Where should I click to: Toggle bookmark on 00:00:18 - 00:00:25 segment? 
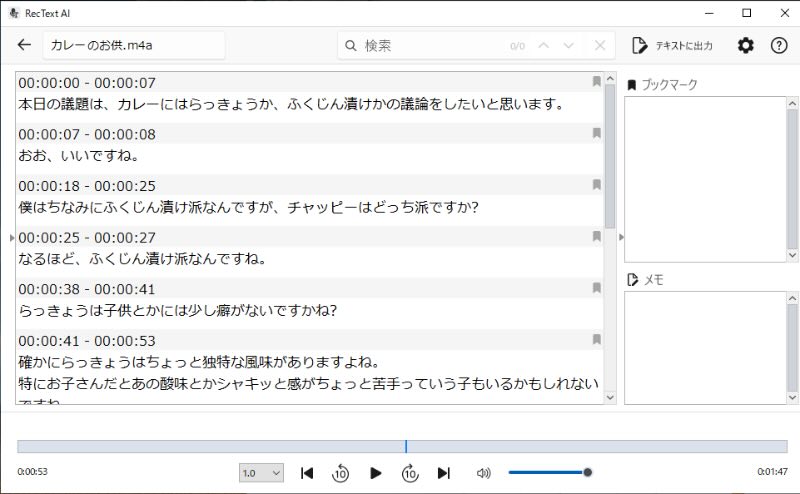tap(597, 185)
